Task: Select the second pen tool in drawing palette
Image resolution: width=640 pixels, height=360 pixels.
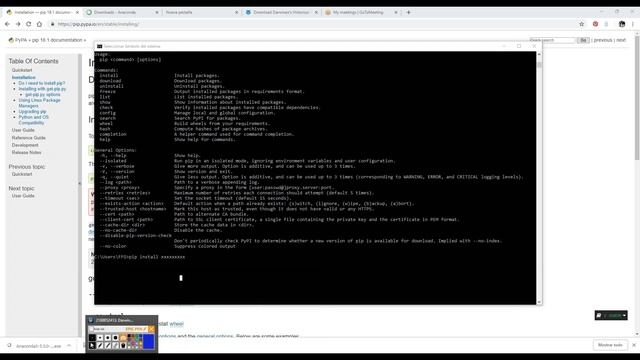Action: pyautogui.click(x=108, y=345)
